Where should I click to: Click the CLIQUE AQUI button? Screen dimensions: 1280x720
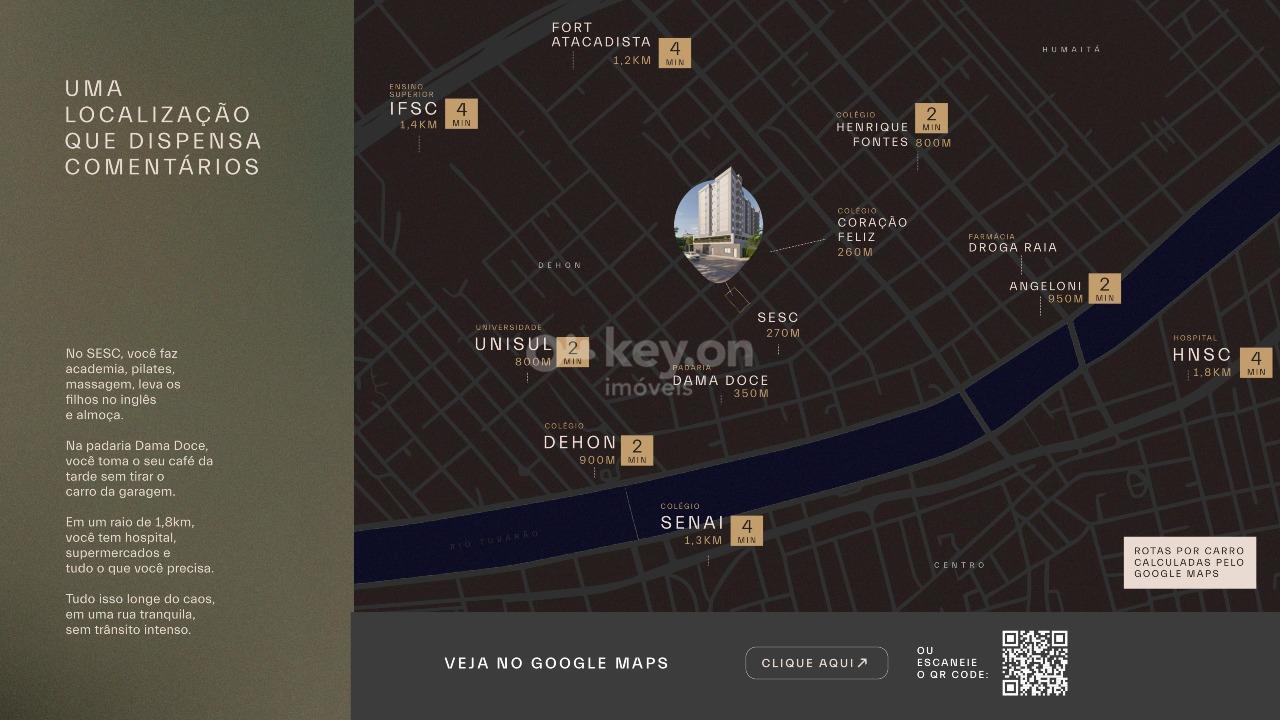click(x=816, y=663)
